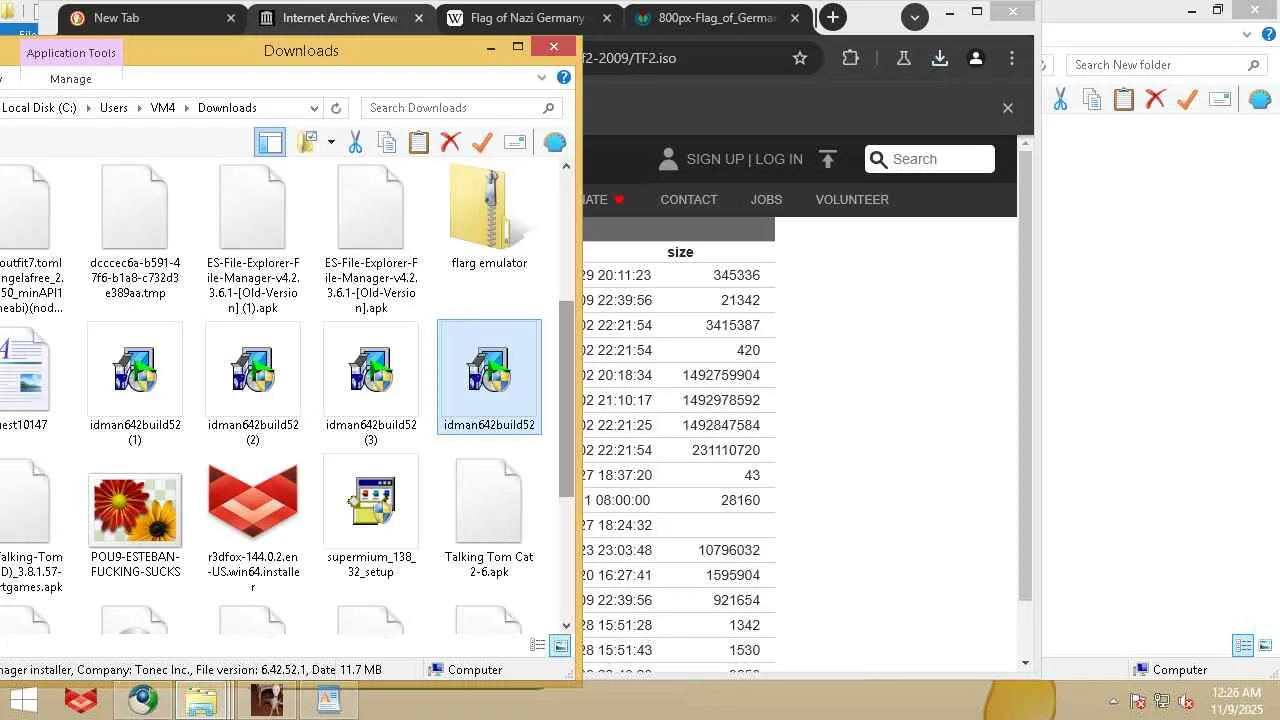Delete selected file with red X in Downloads
This screenshot has height=720, width=1280.
451,142
